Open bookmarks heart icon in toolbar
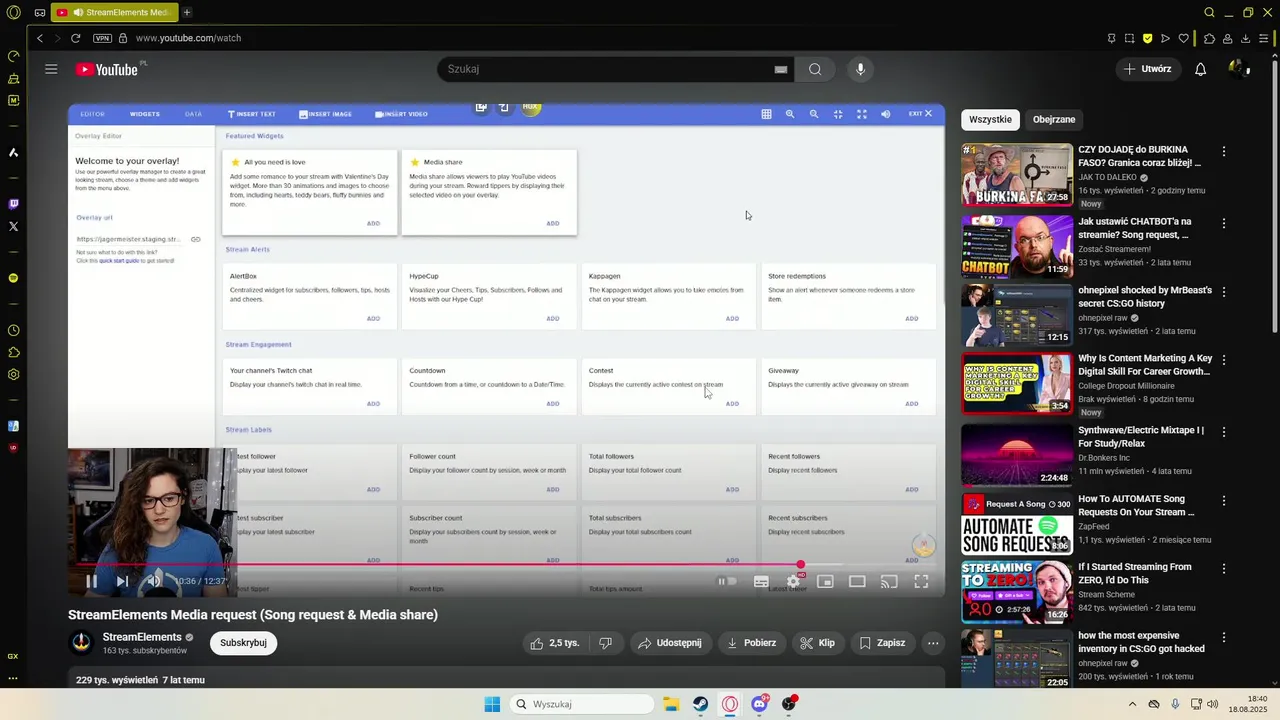Viewport: 1280px width, 720px height. pos(1184,38)
